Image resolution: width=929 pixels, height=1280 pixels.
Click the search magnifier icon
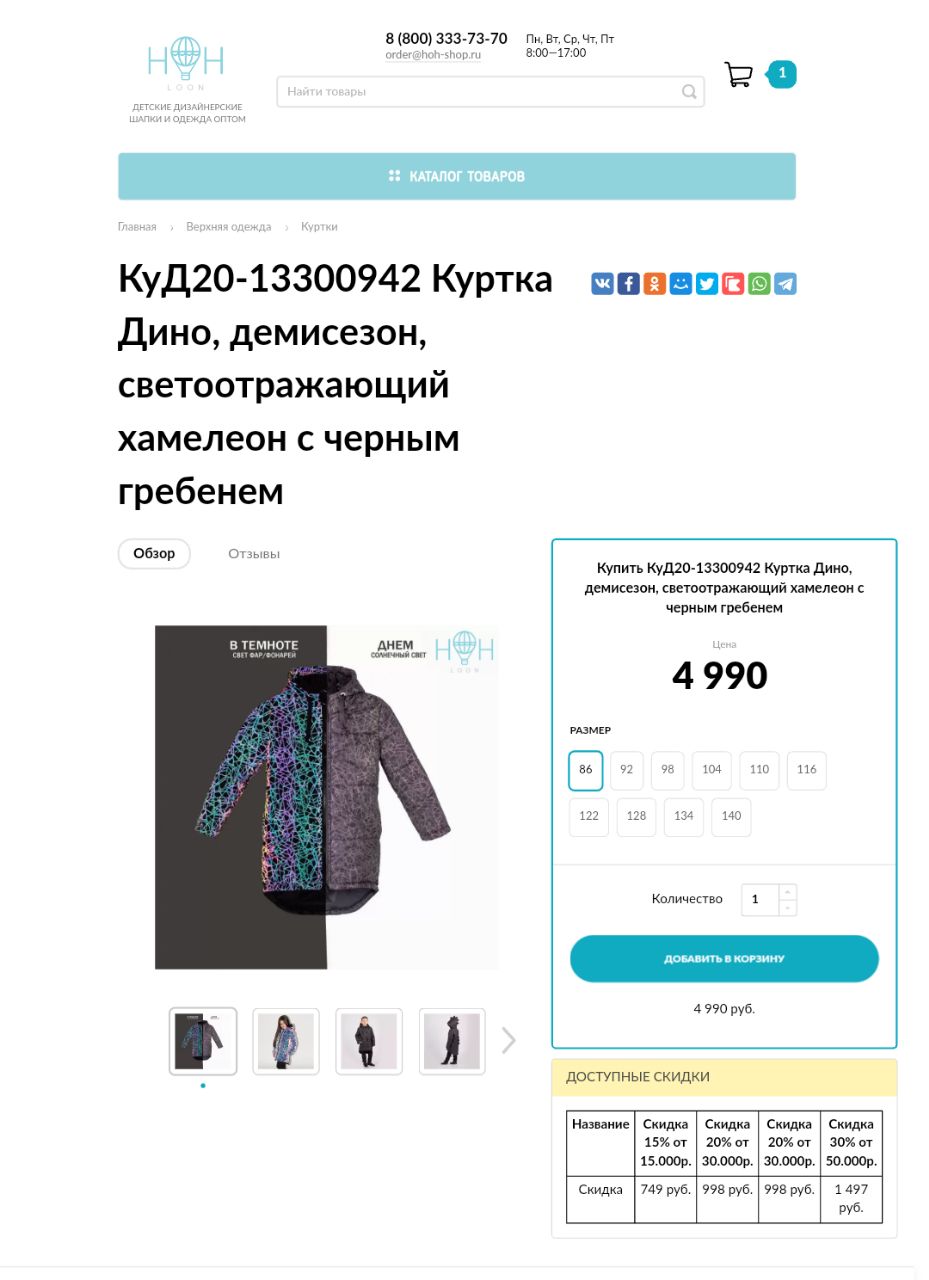[x=689, y=92]
